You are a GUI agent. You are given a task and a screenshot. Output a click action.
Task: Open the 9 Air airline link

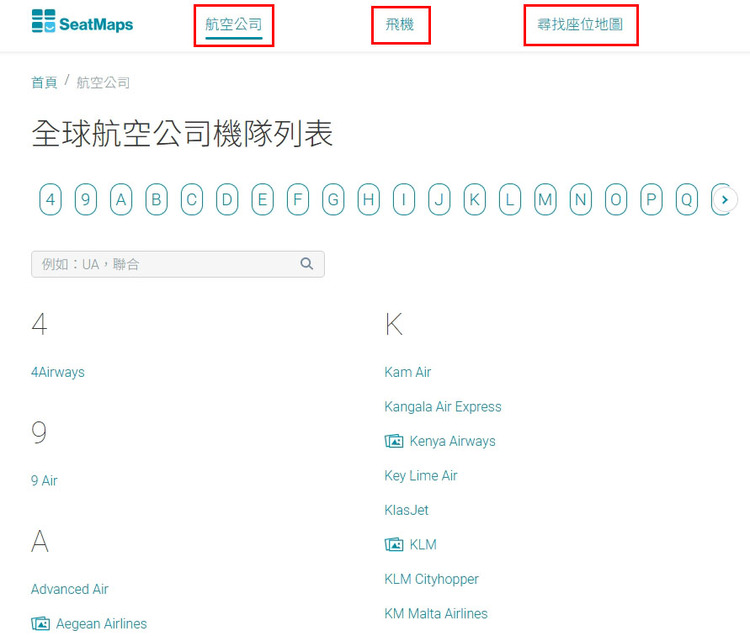point(44,481)
